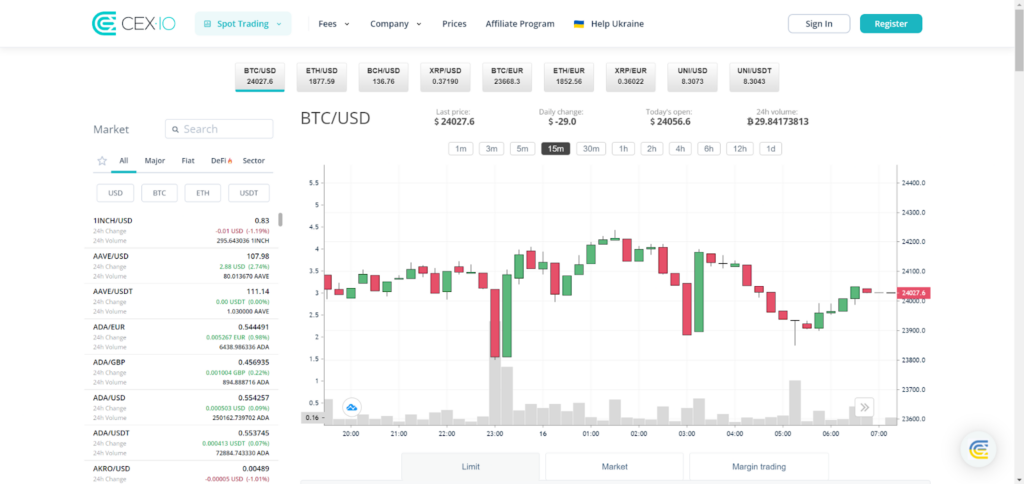Toggle the USD currency filter
Screen dimensions: 1024x484
point(115,193)
